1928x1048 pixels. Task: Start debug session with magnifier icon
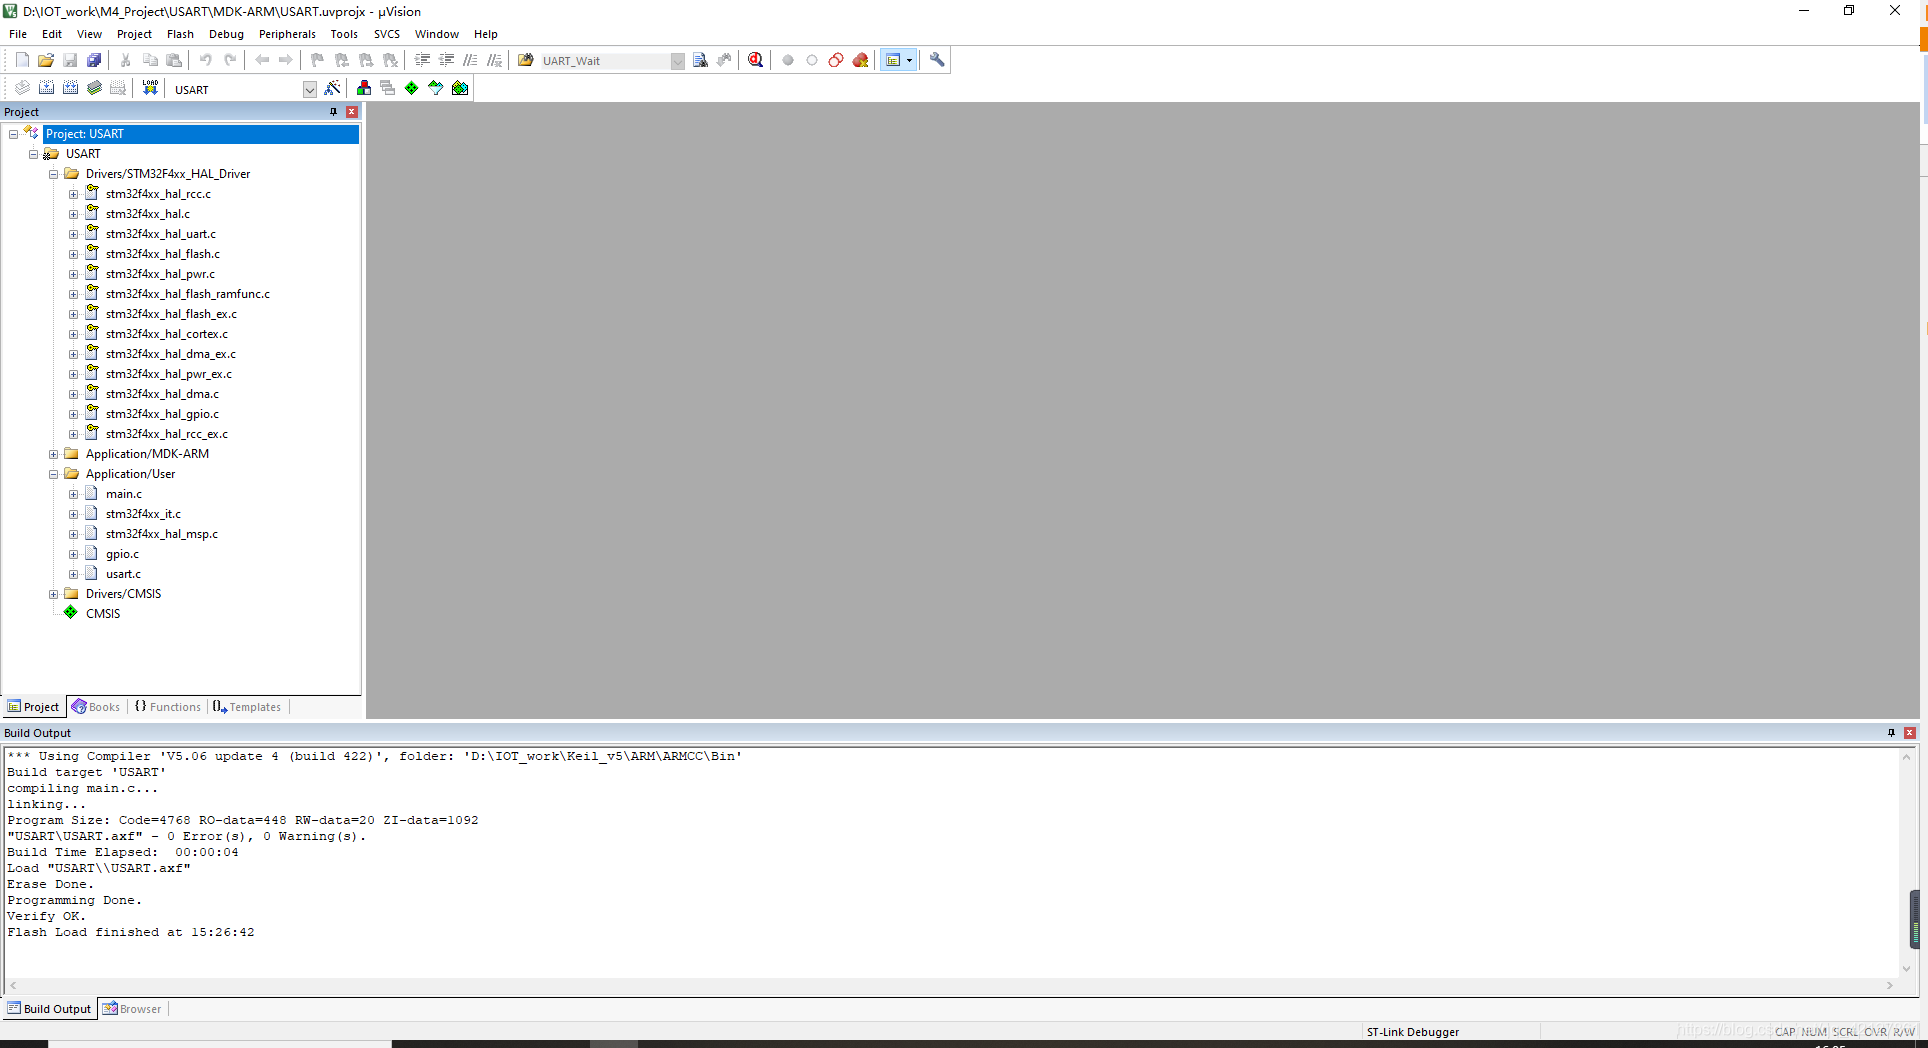[x=756, y=60]
